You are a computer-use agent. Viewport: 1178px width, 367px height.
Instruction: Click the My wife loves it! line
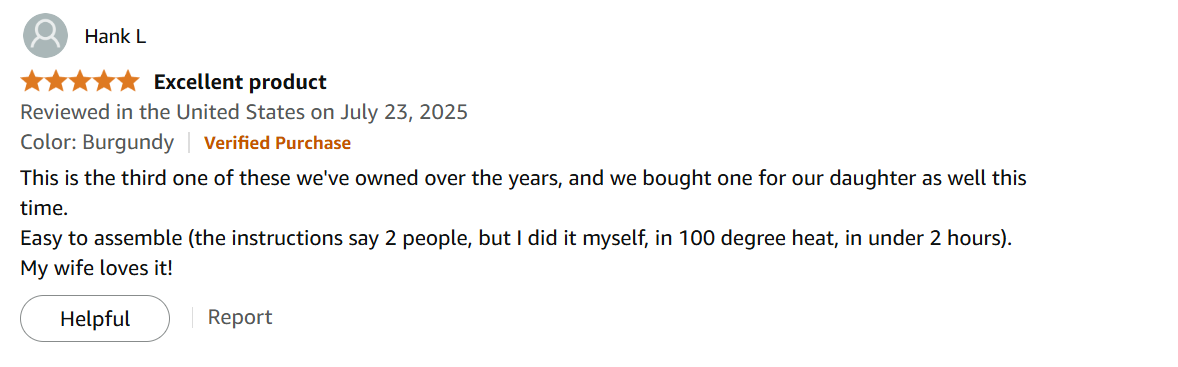point(97,268)
